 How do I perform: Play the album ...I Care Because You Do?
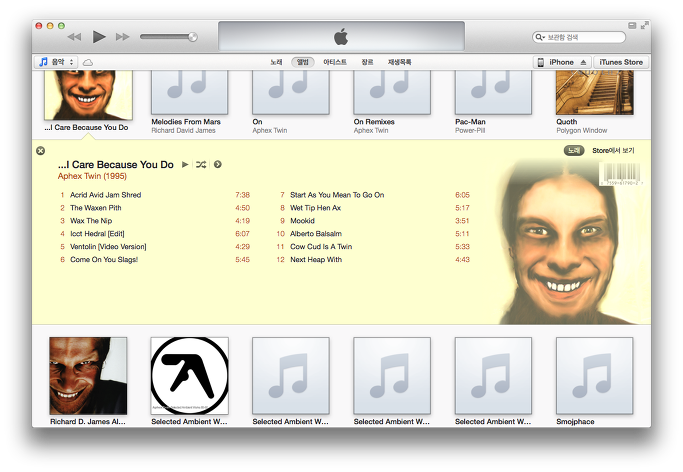(185, 165)
